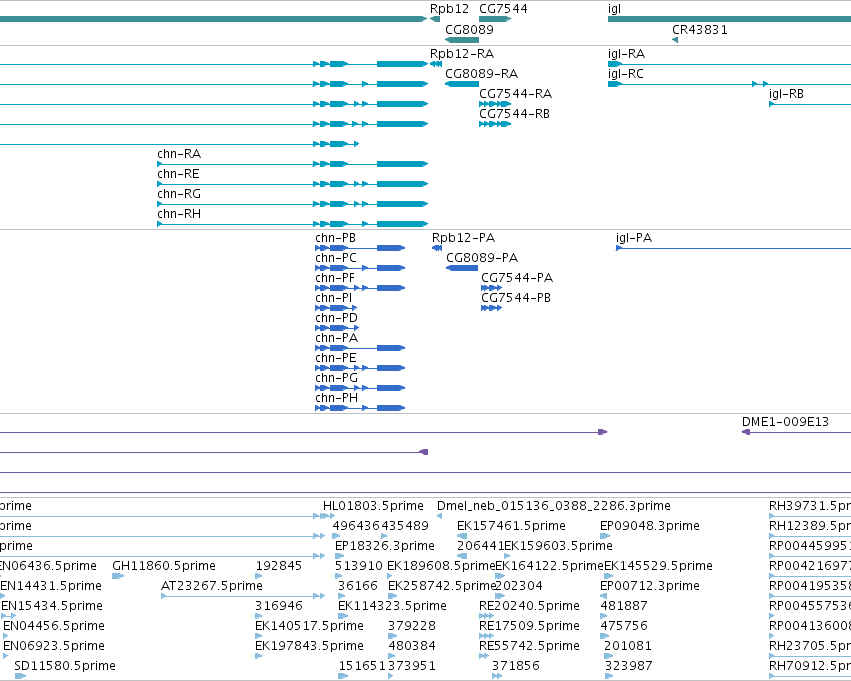The height and width of the screenshot is (681, 851).
Task: Select the CG8089-PA protein label
Action: [x=482, y=258]
